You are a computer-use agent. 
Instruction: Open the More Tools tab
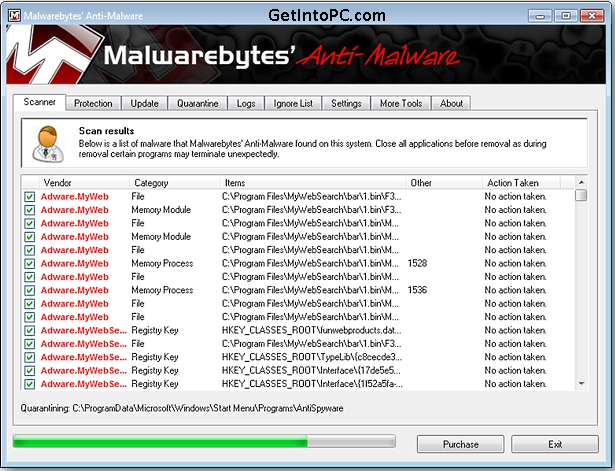[401, 104]
